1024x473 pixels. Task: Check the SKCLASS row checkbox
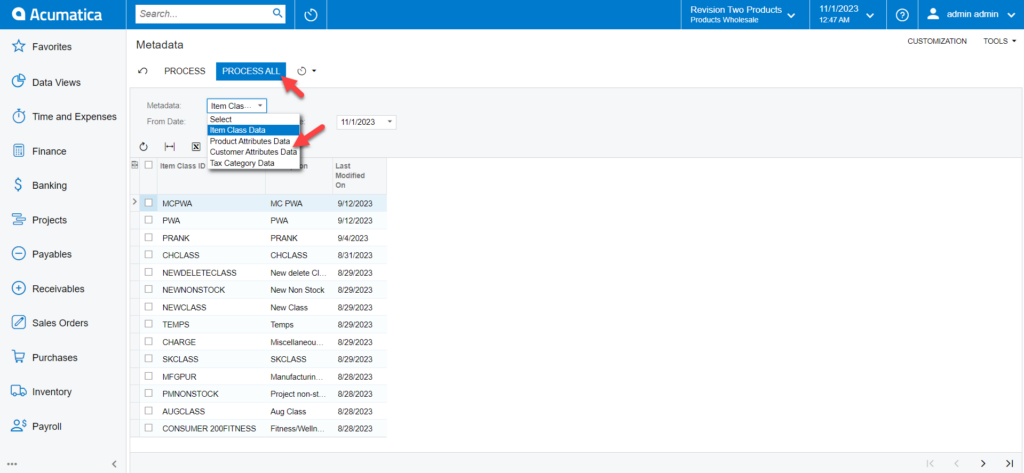pos(148,359)
